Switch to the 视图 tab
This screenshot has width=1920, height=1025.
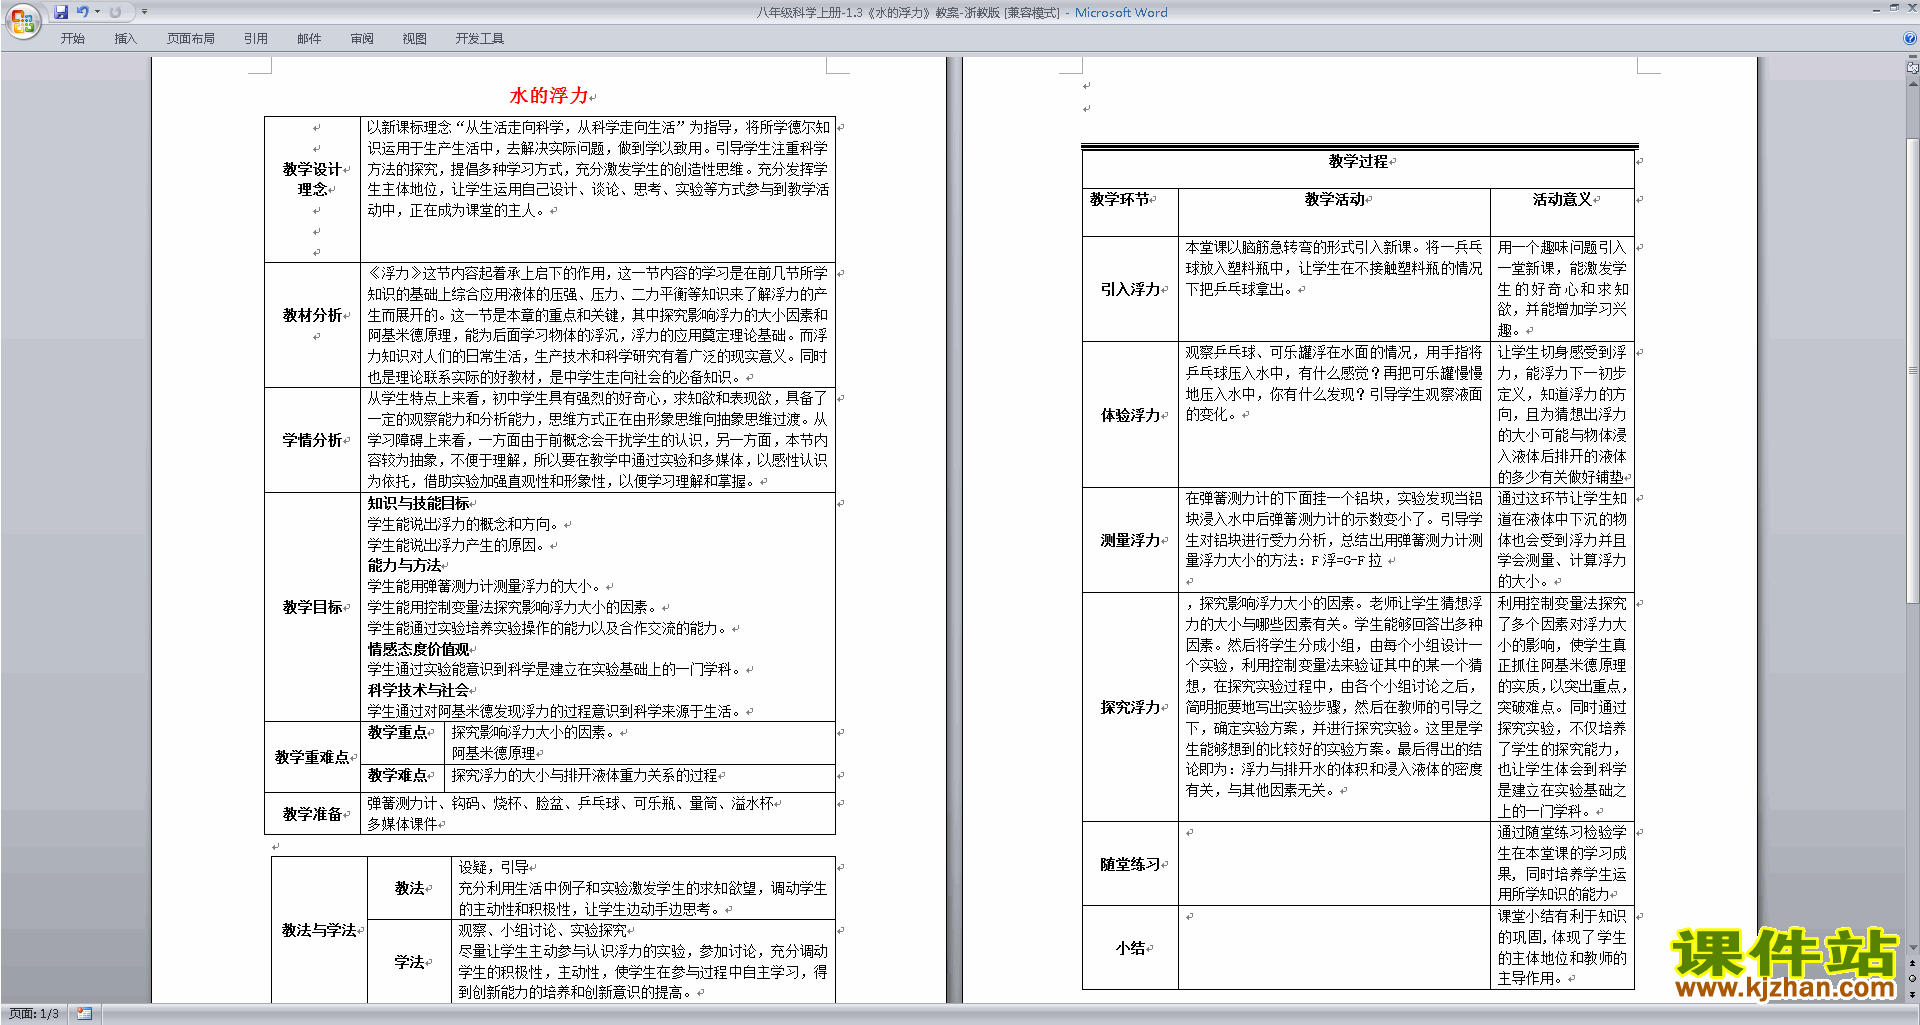coord(415,39)
